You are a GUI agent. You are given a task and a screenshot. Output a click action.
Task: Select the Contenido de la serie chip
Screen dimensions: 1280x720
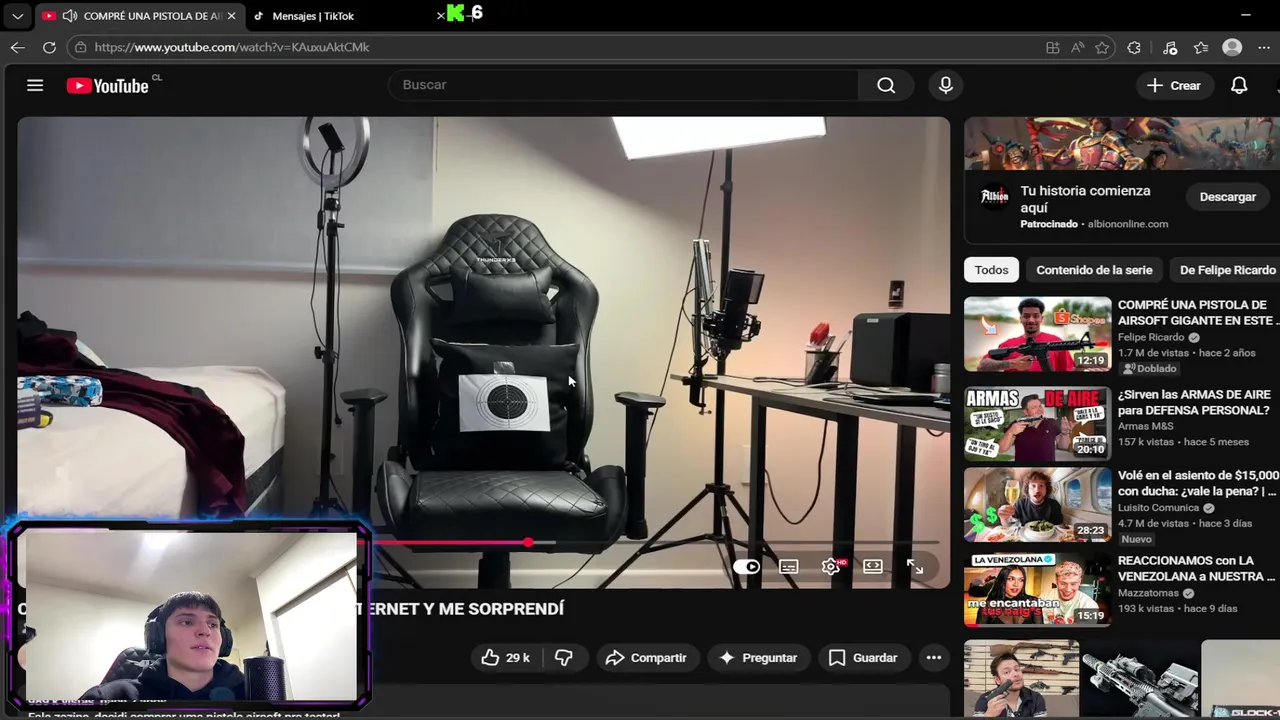tap(1094, 270)
